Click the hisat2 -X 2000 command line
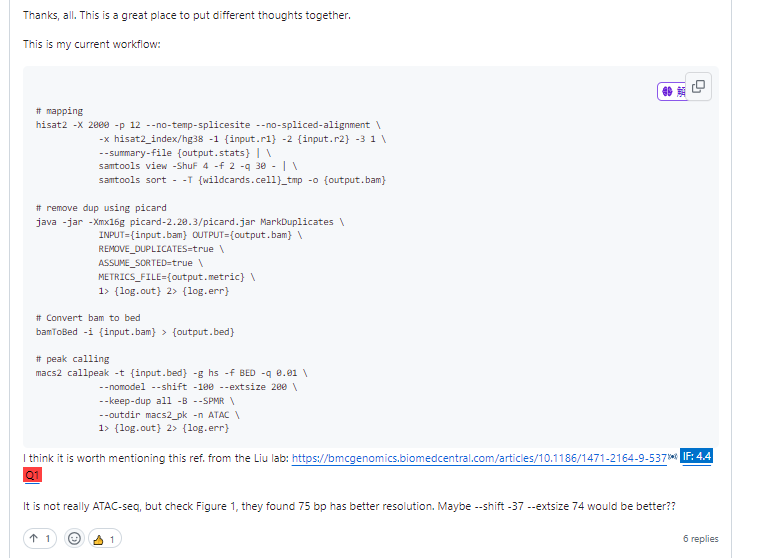 tap(210, 125)
